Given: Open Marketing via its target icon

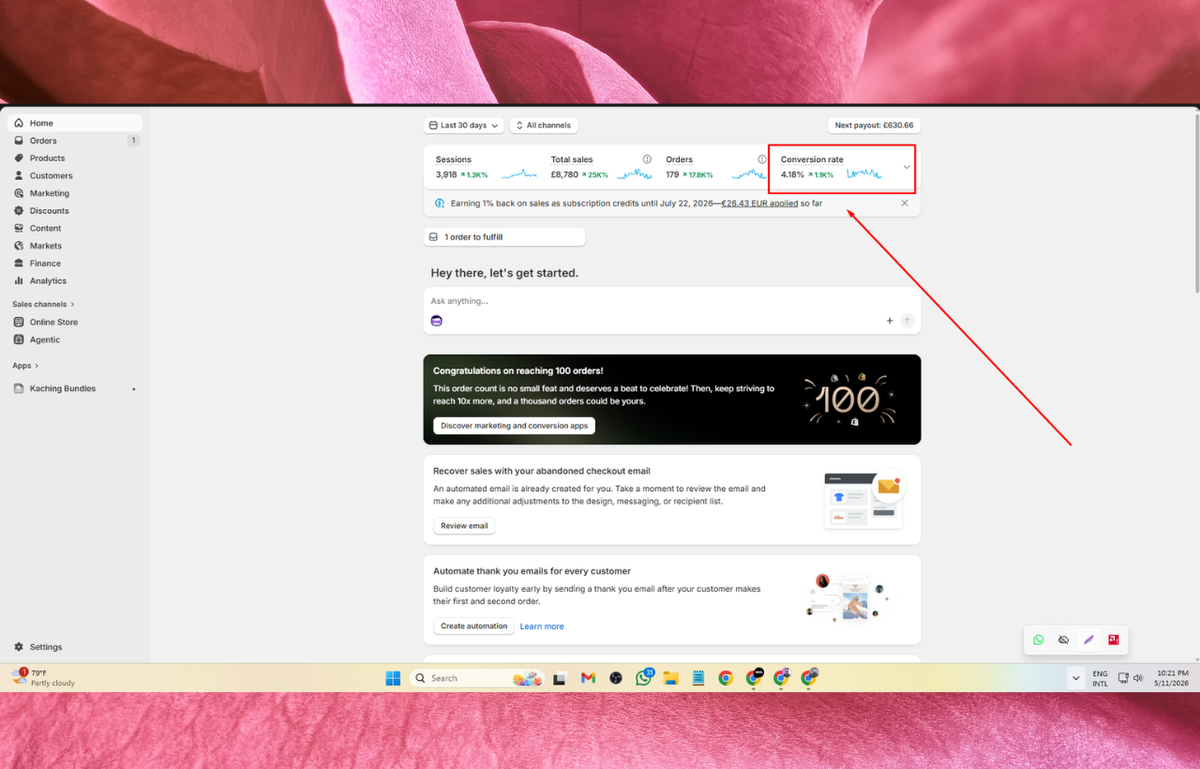Looking at the screenshot, I should [19, 193].
